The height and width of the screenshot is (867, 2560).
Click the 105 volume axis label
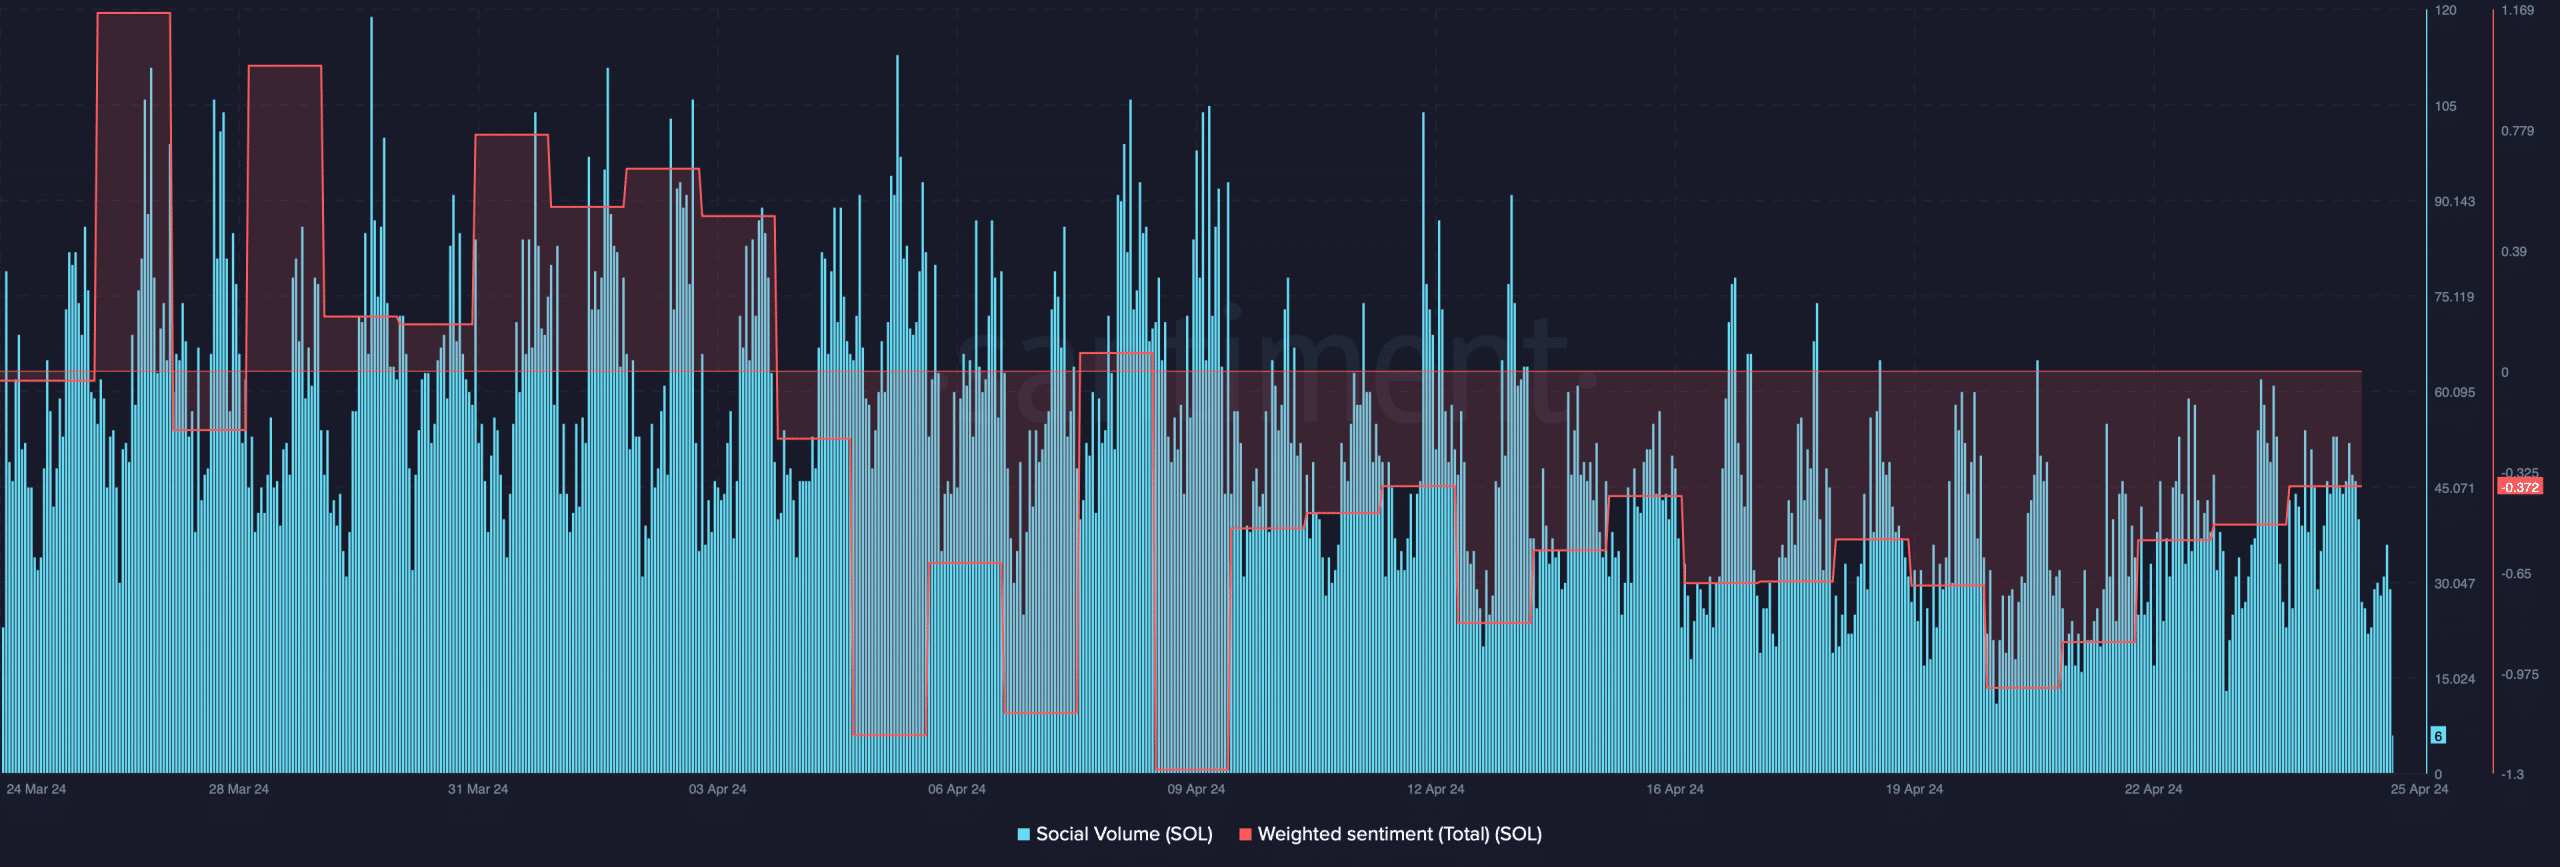coord(2445,106)
